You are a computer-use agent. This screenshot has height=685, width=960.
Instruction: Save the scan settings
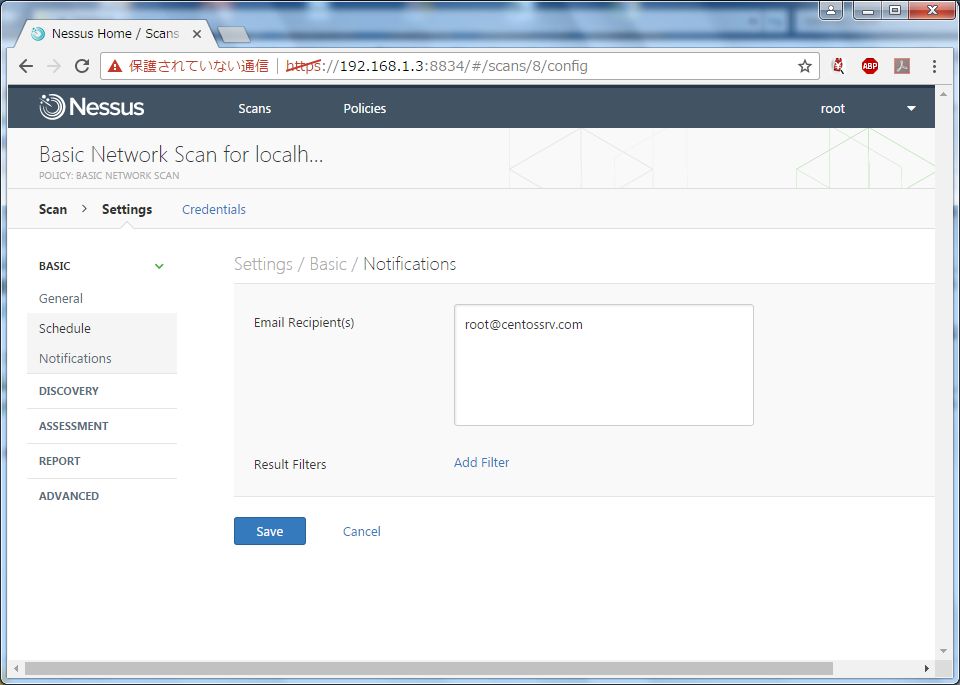point(269,531)
